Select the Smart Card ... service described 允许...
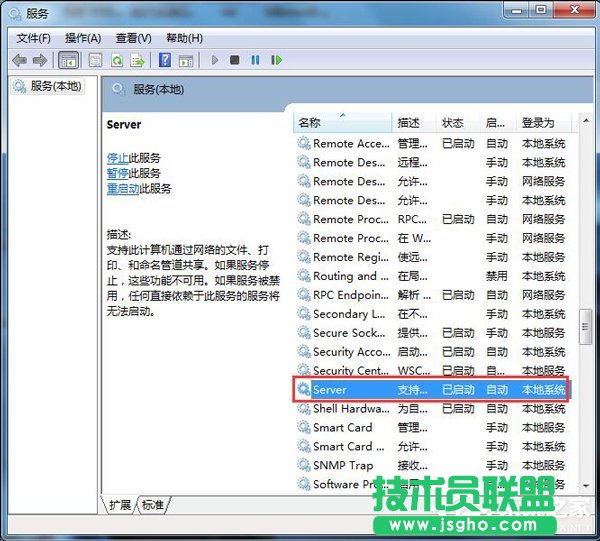Image resolution: width=600 pixels, height=541 pixels. [349, 446]
